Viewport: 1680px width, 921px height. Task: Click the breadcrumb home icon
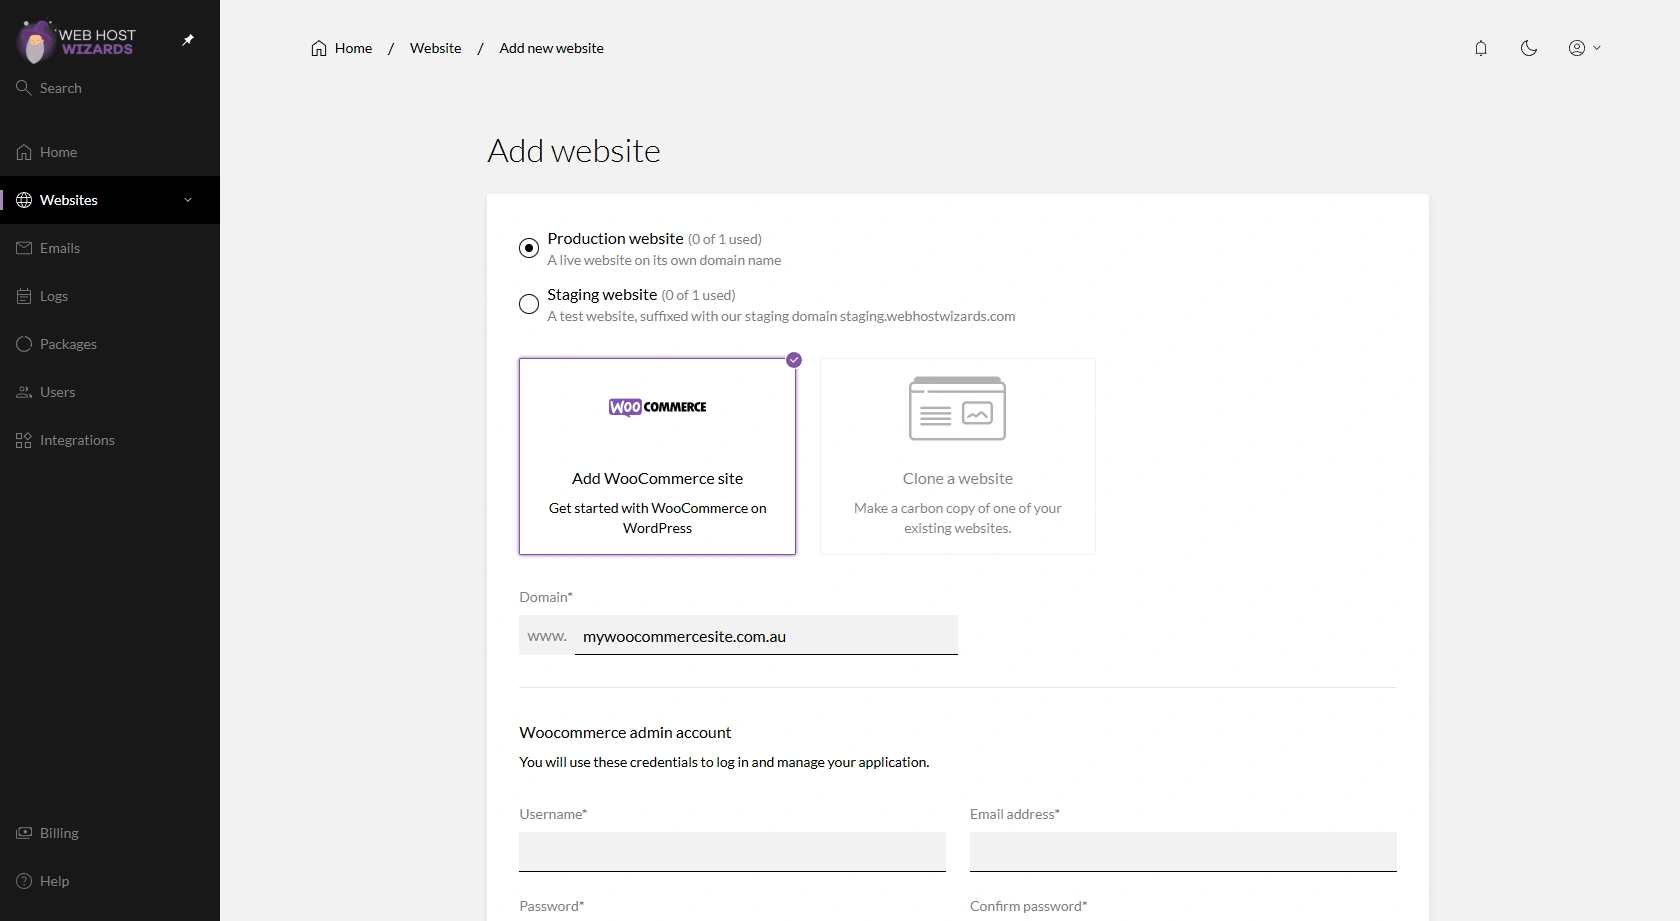tap(319, 48)
